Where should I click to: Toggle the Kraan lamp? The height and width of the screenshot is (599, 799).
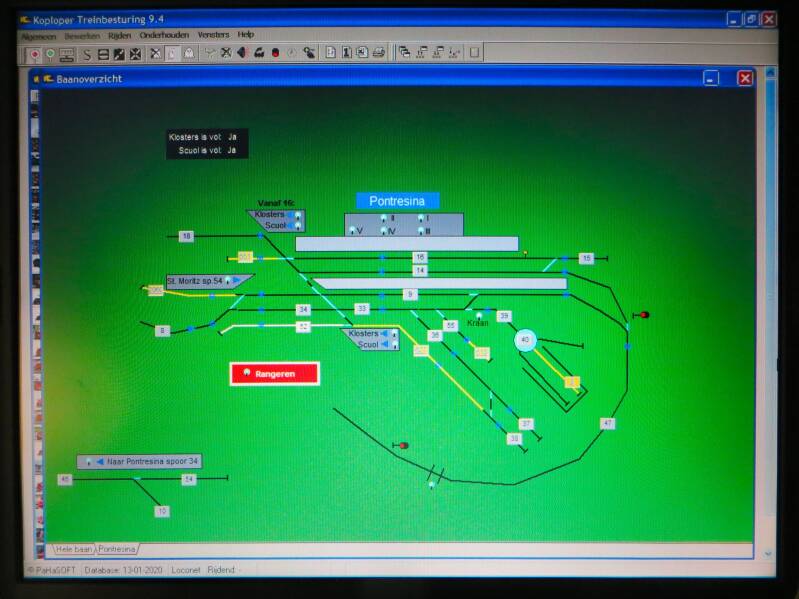click(478, 316)
